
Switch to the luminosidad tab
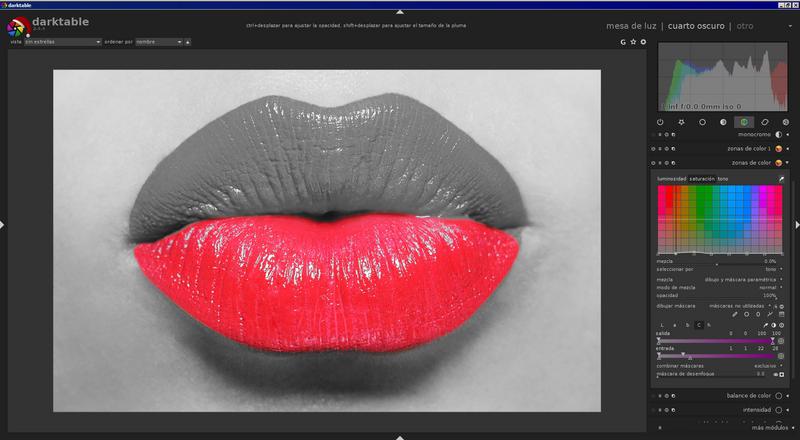(x=671, y=179)
